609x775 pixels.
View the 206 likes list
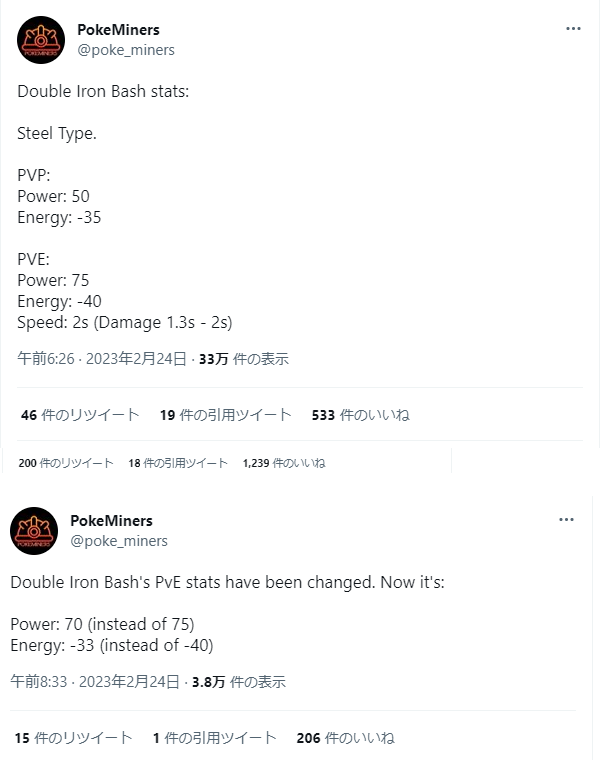(345, 738)
